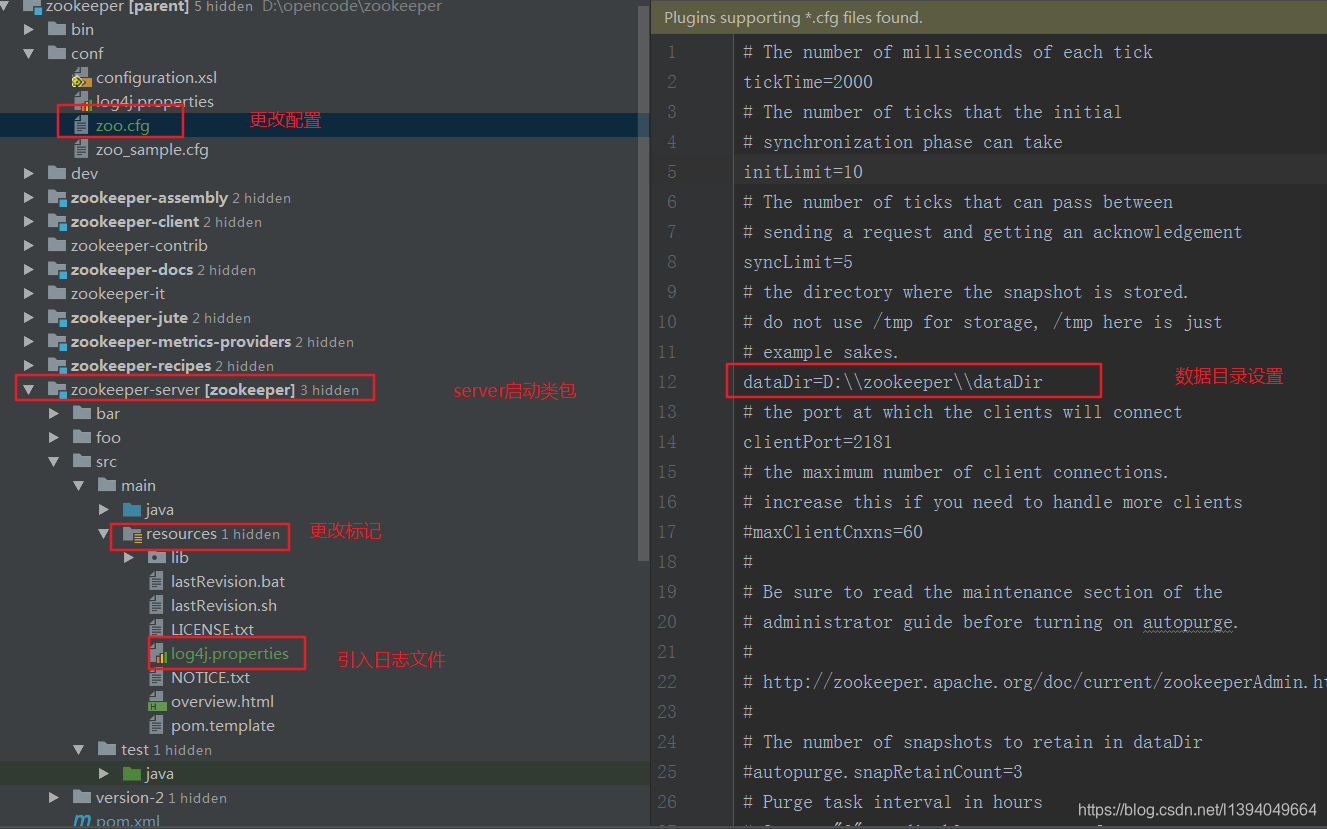The image size is (1327, 829).
Task: Click the clientPort=2181 line
Action: (x=818, y=442)
